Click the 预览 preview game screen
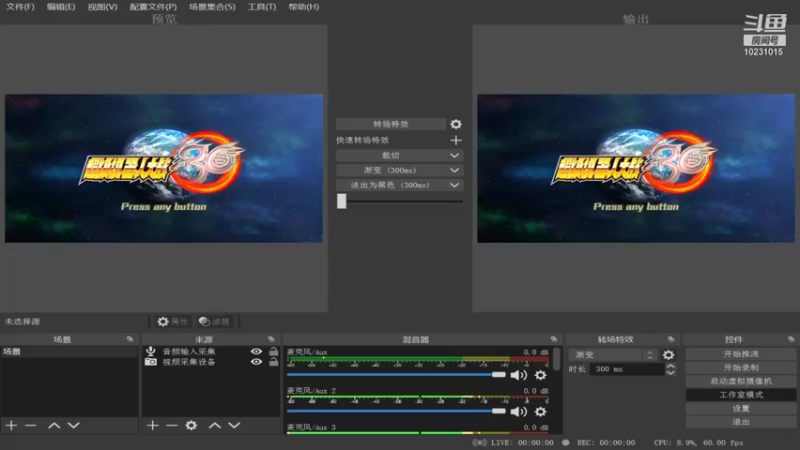This screenshot has height=450, width=800. pos(164,168)
